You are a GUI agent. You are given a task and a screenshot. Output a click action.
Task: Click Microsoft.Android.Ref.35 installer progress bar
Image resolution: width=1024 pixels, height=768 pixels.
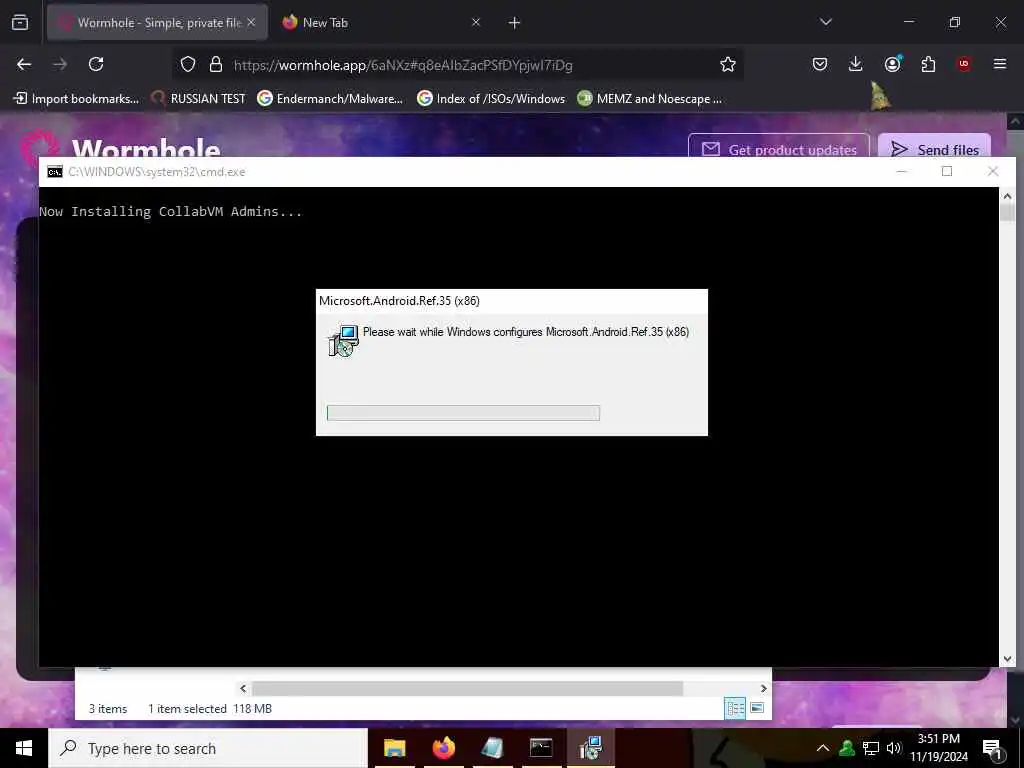463,413
